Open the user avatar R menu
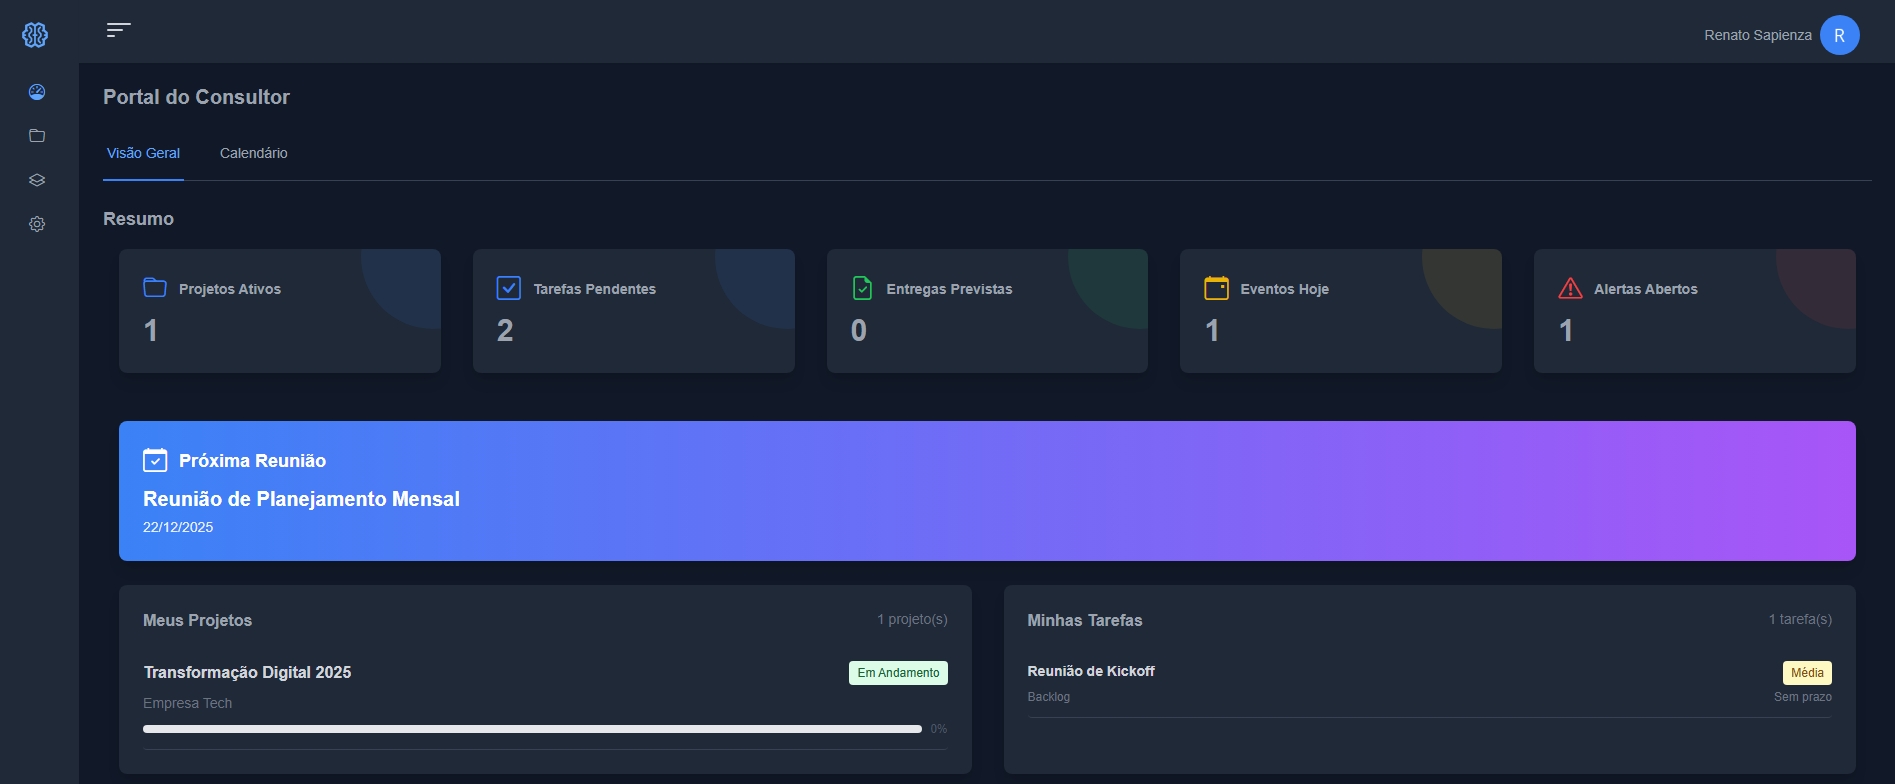Image resolution: width=1895 pixels, height=784 pixels. click(1839, 35)
